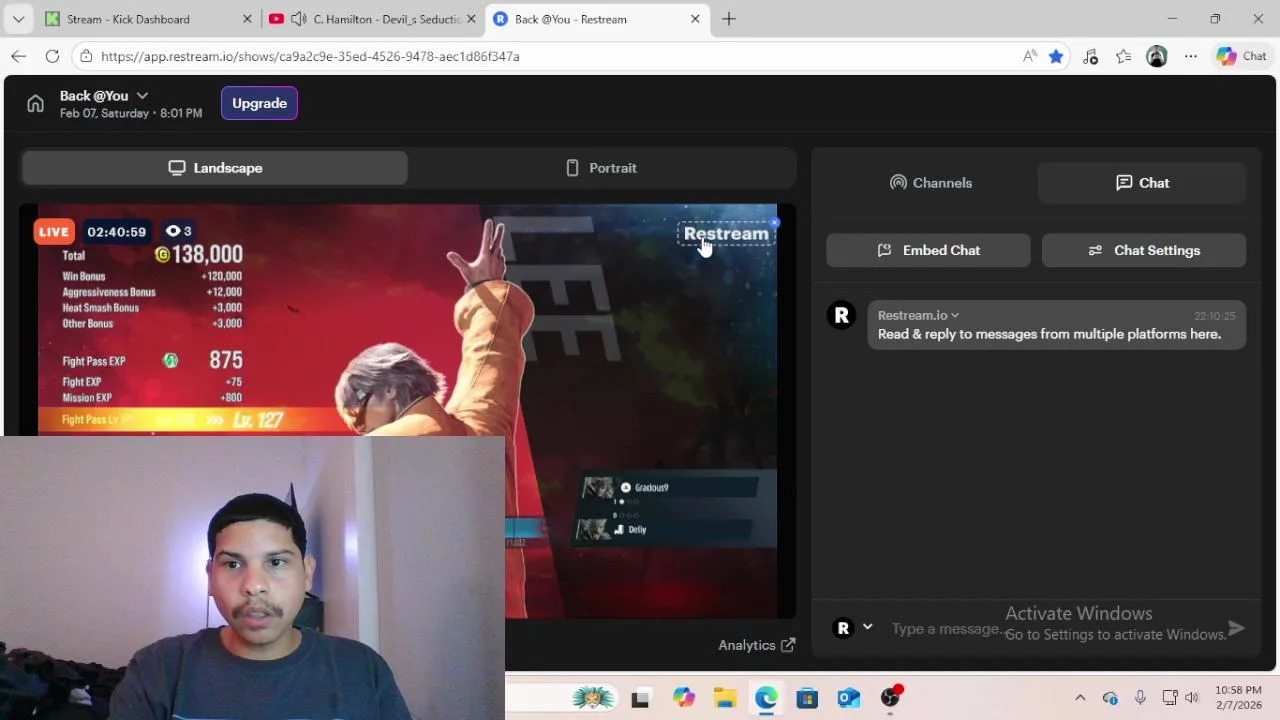
Task: Switch to Portrait layout tab
Action: 601,168
